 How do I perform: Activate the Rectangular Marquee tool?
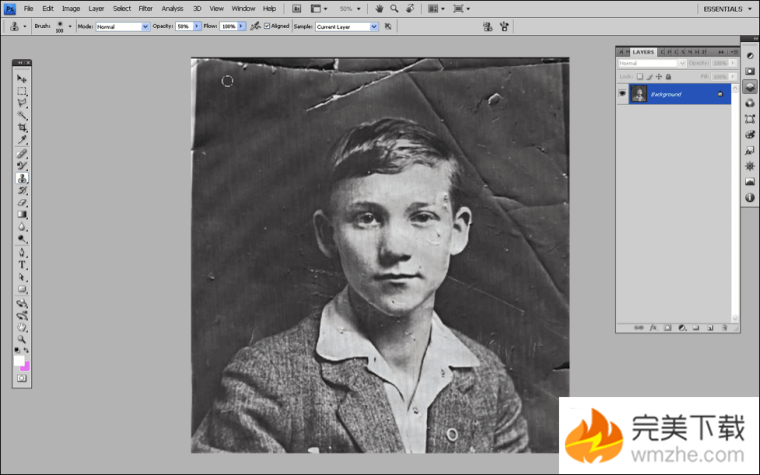point(22,91)
